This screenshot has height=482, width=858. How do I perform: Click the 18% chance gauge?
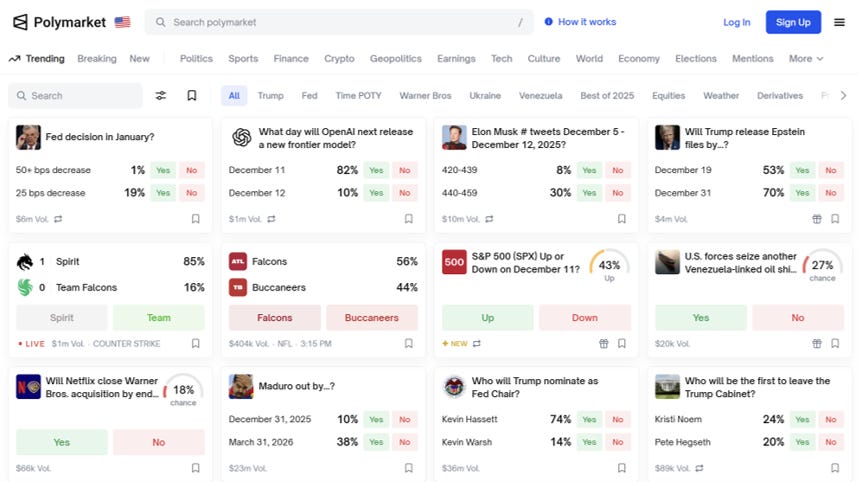183,391
